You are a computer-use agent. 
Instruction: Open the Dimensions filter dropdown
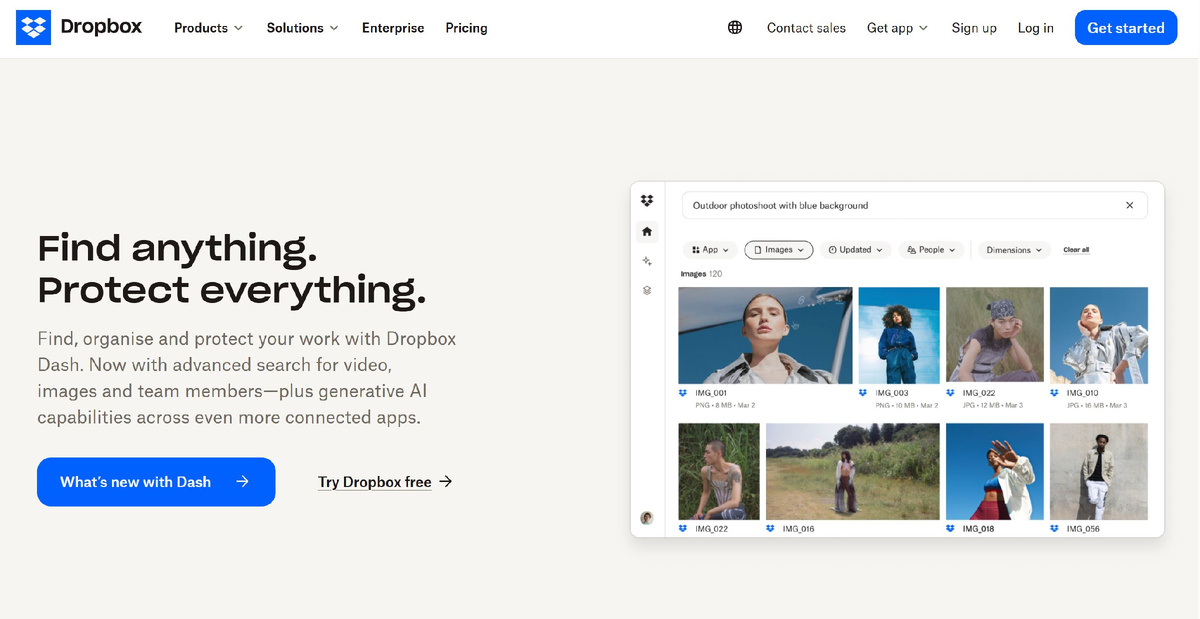pos(1014,250)
